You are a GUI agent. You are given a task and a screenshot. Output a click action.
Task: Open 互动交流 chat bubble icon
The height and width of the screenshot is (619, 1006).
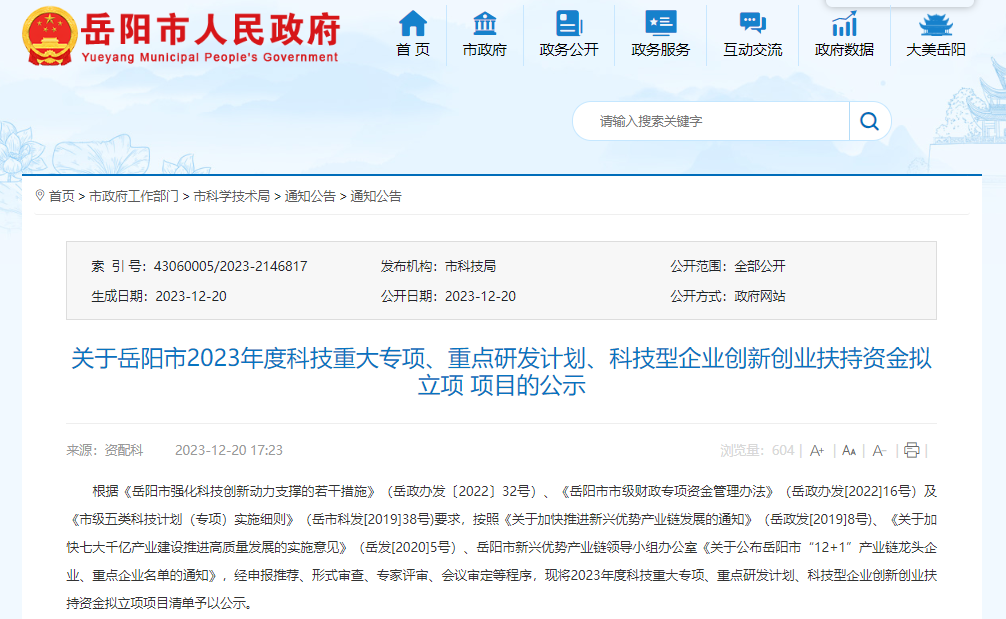[752, 23]
